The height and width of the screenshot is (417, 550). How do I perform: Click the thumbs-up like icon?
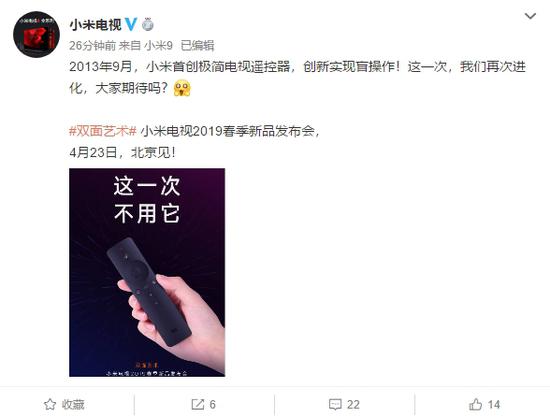[x=475, y=404]
